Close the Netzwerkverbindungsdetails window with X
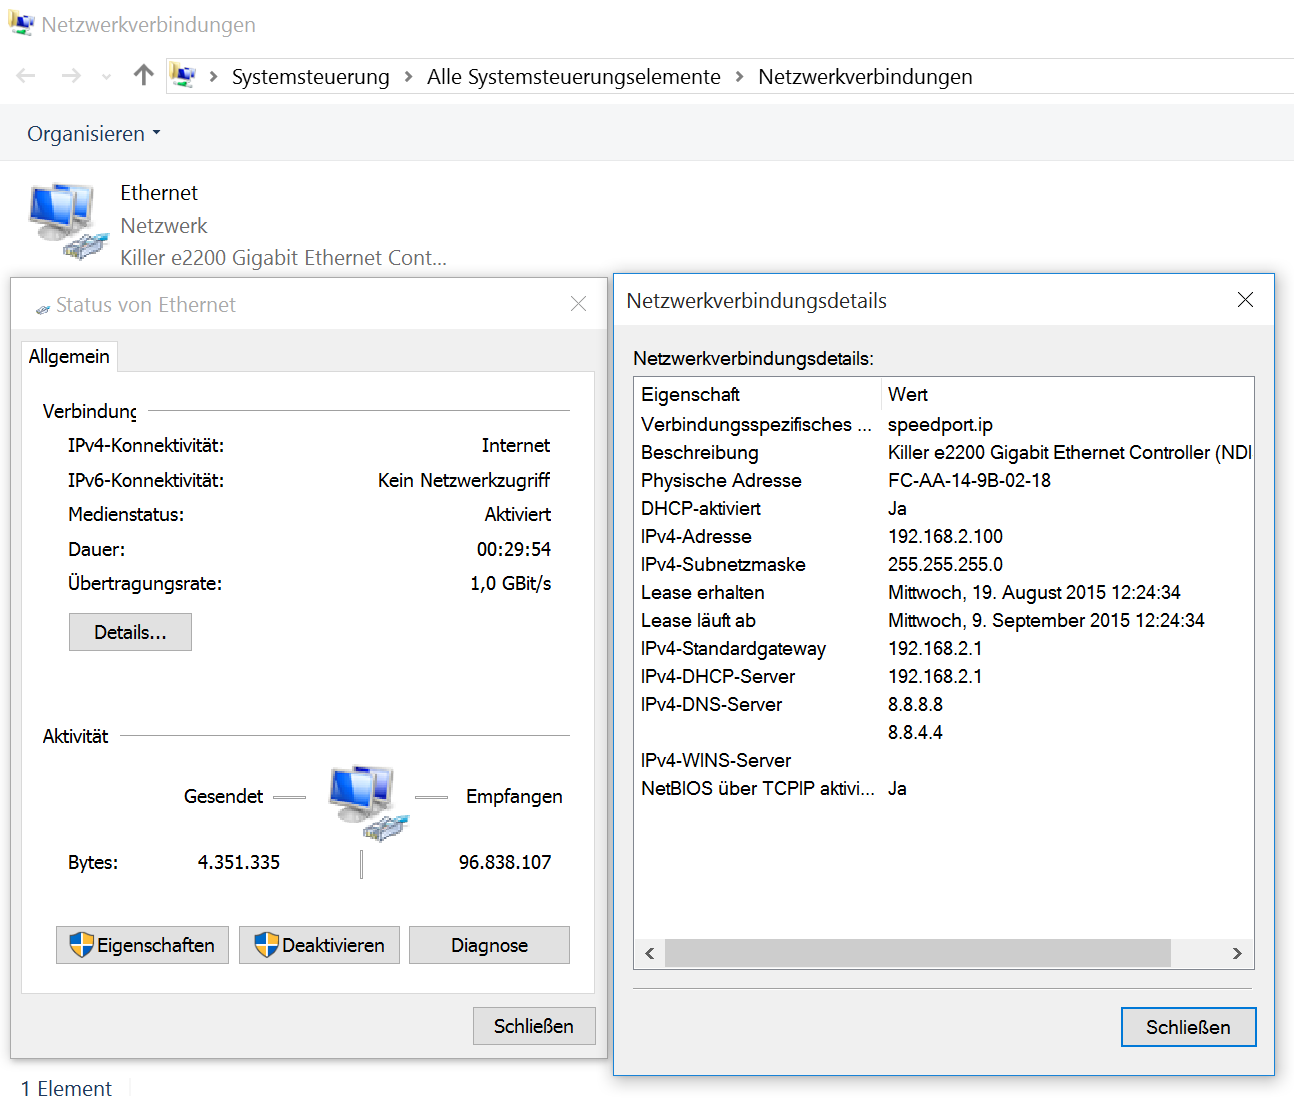This screenshot has height=1103, width=1294. pyautogui.click(x=1245, y=300)
